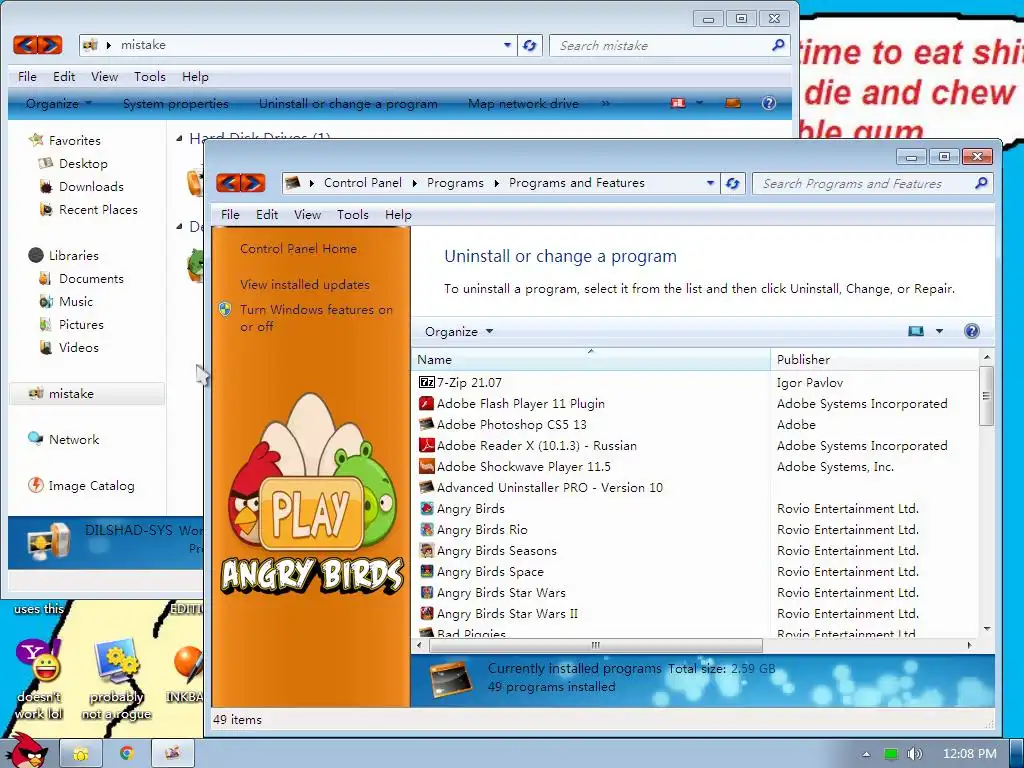Click the vertical scrollbar thumb in program list

[x=986, y=396]
